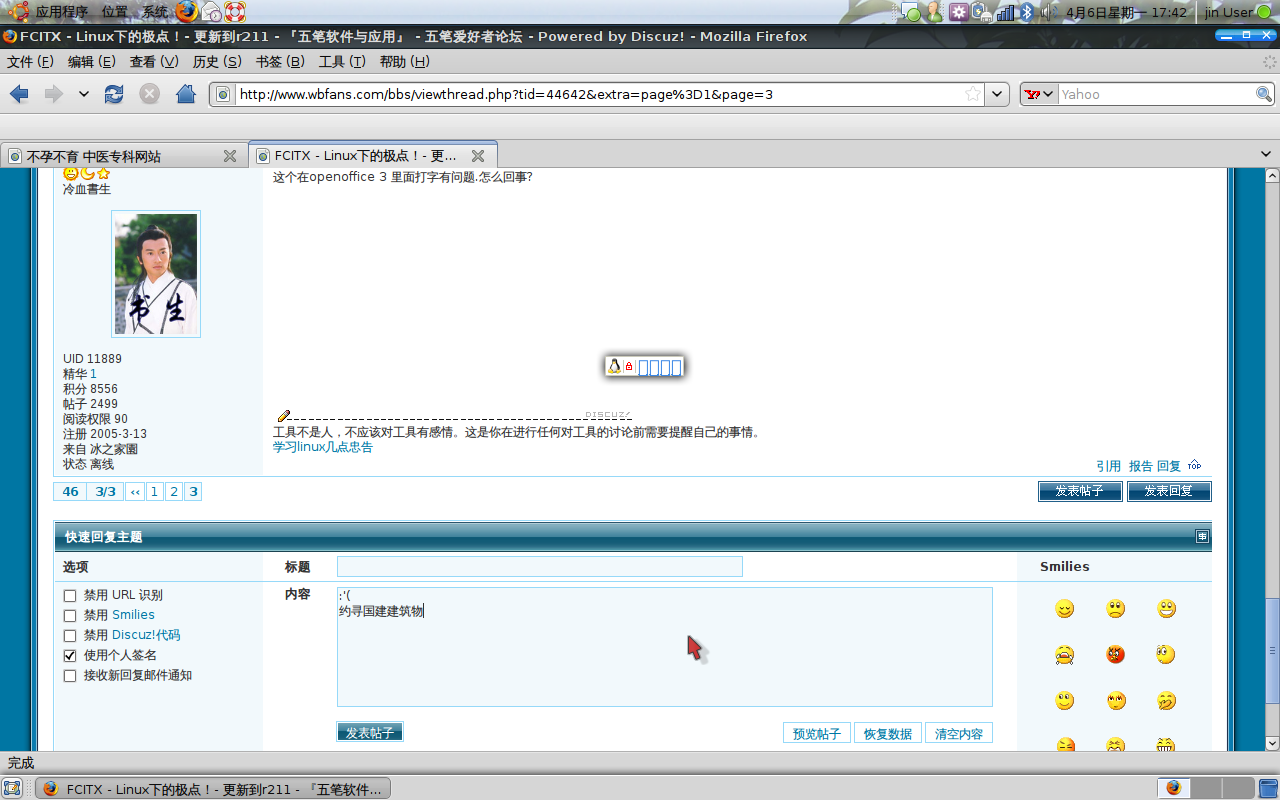The width and height of the screenshot is (1280, 800).
Task: Click the Stop loading icon
Action: pyautogui.click(x=149, y=94)
